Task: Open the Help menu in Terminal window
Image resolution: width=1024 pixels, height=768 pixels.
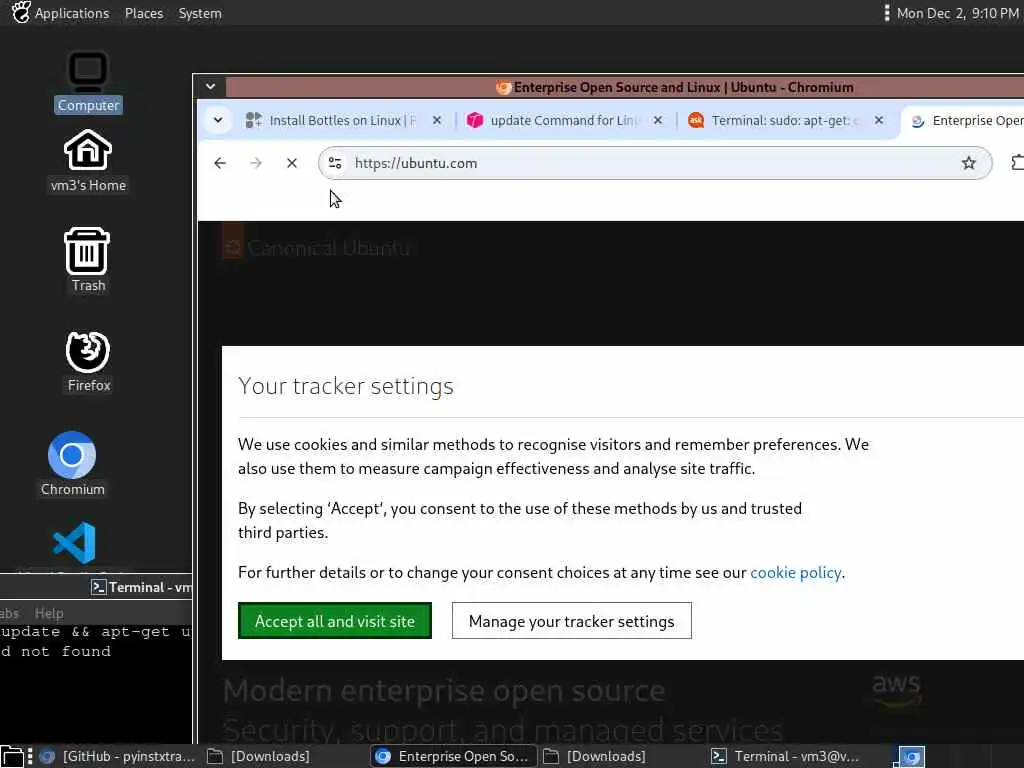Action: click(49, 613)
